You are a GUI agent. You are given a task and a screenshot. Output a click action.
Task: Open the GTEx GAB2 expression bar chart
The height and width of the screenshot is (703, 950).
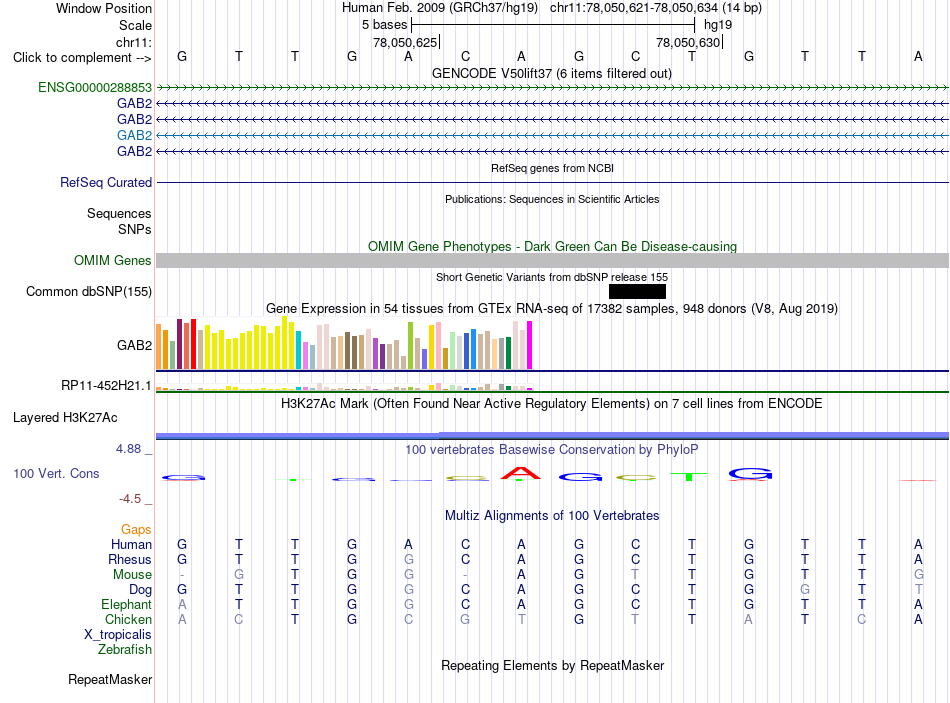click(x=344, y=343)
